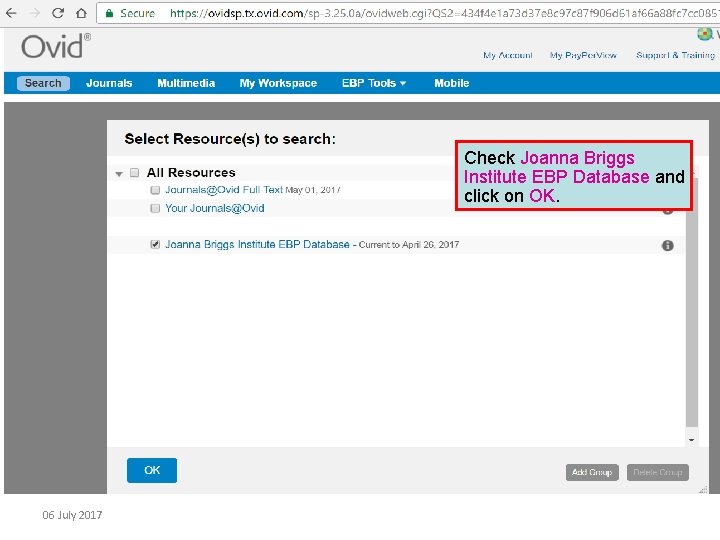720x540 pixels.
Task: Click the 'Current to April 26, 2017' text
Action: (x=409, y=245)
